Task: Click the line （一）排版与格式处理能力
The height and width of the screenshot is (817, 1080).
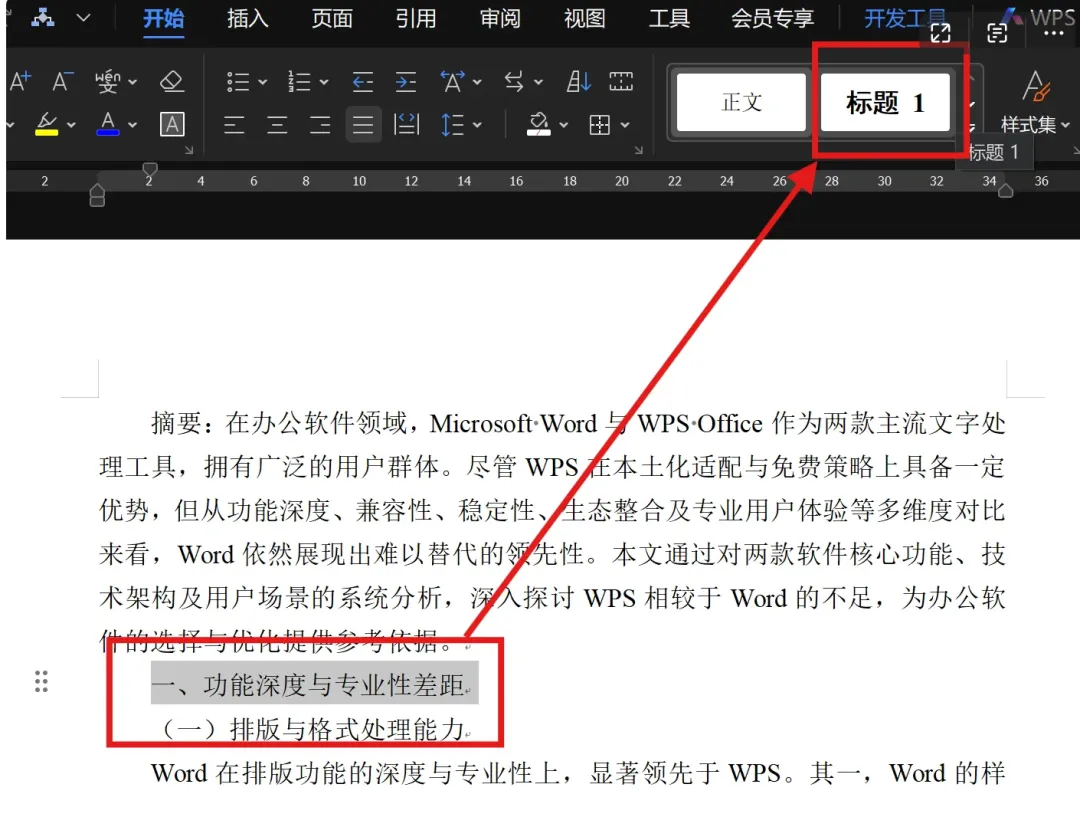Action: [x=313, y=729]
